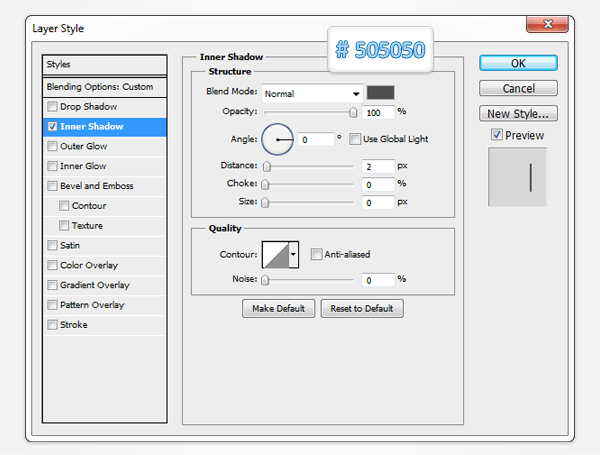Enable the Anti-aliased checkbox
The image size is (600, 455).
pos(317,255)
